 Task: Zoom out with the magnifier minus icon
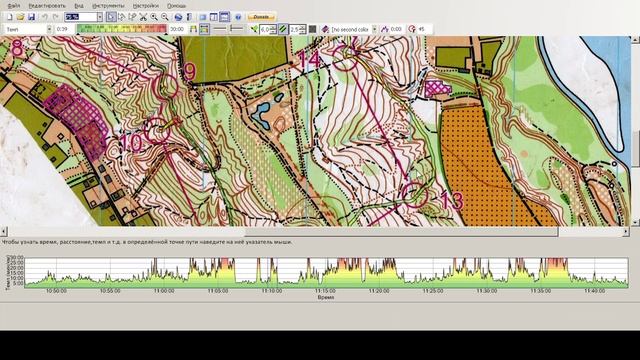point(164,17)
